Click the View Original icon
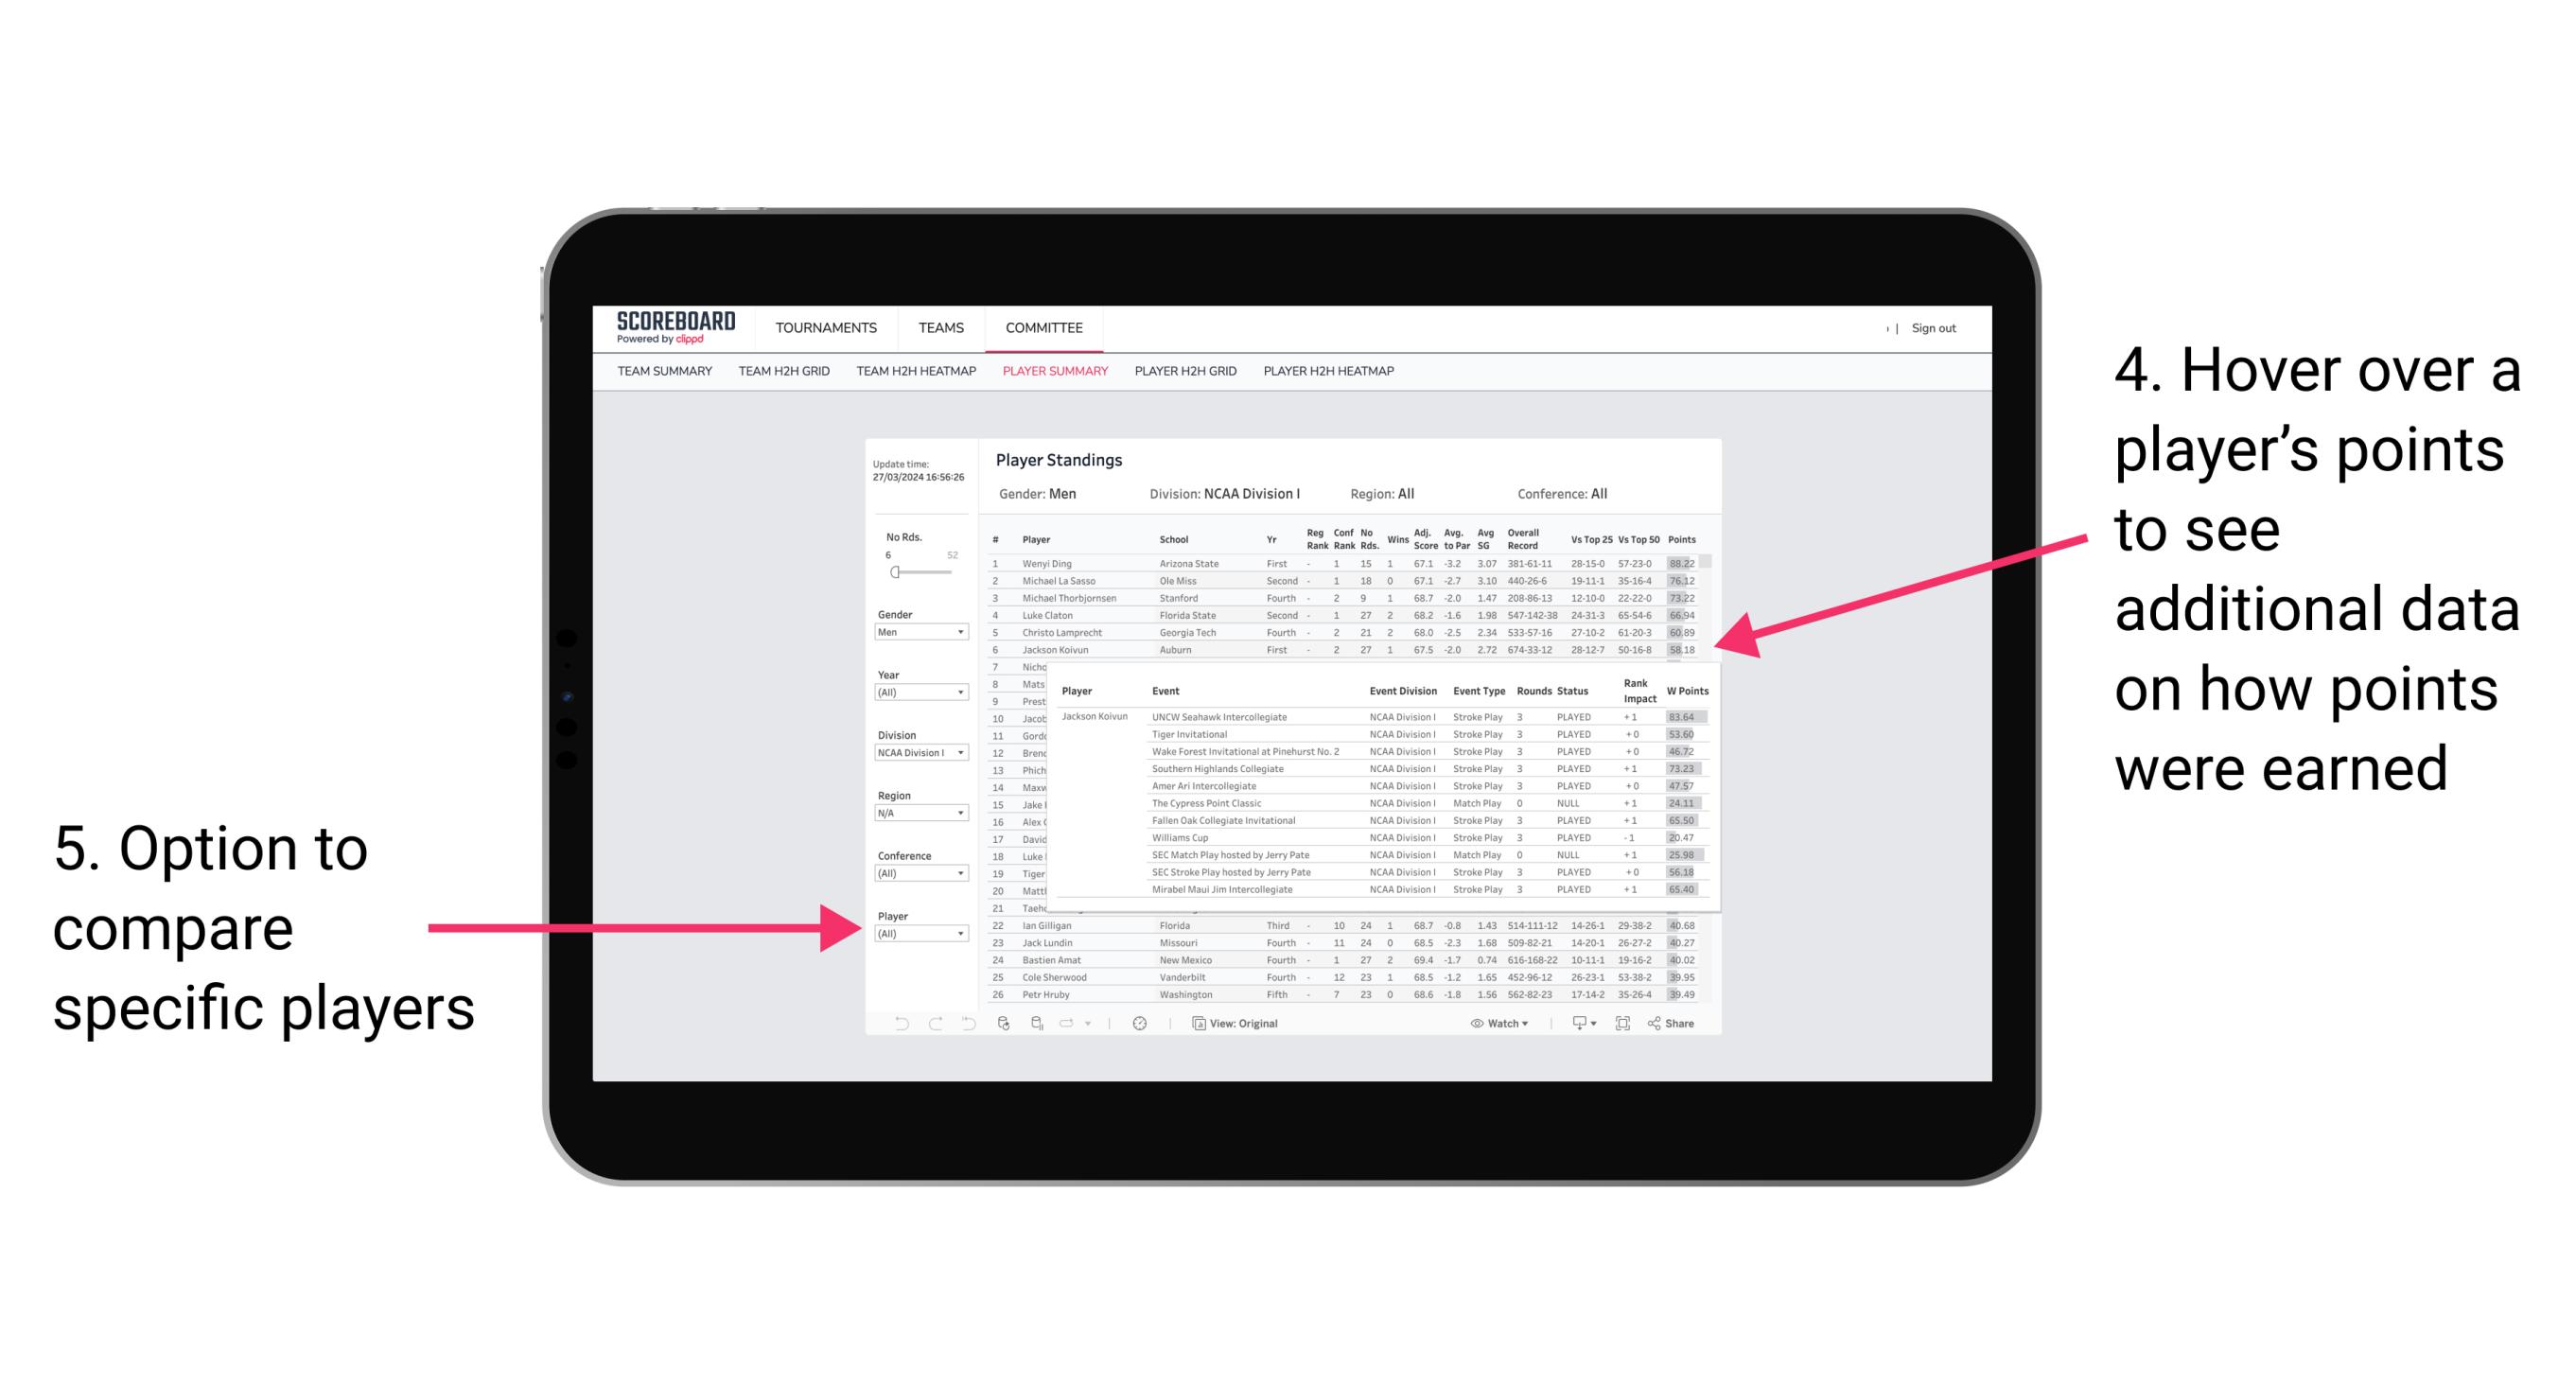2576x1386 pixels. [x=1196, y=1025]
